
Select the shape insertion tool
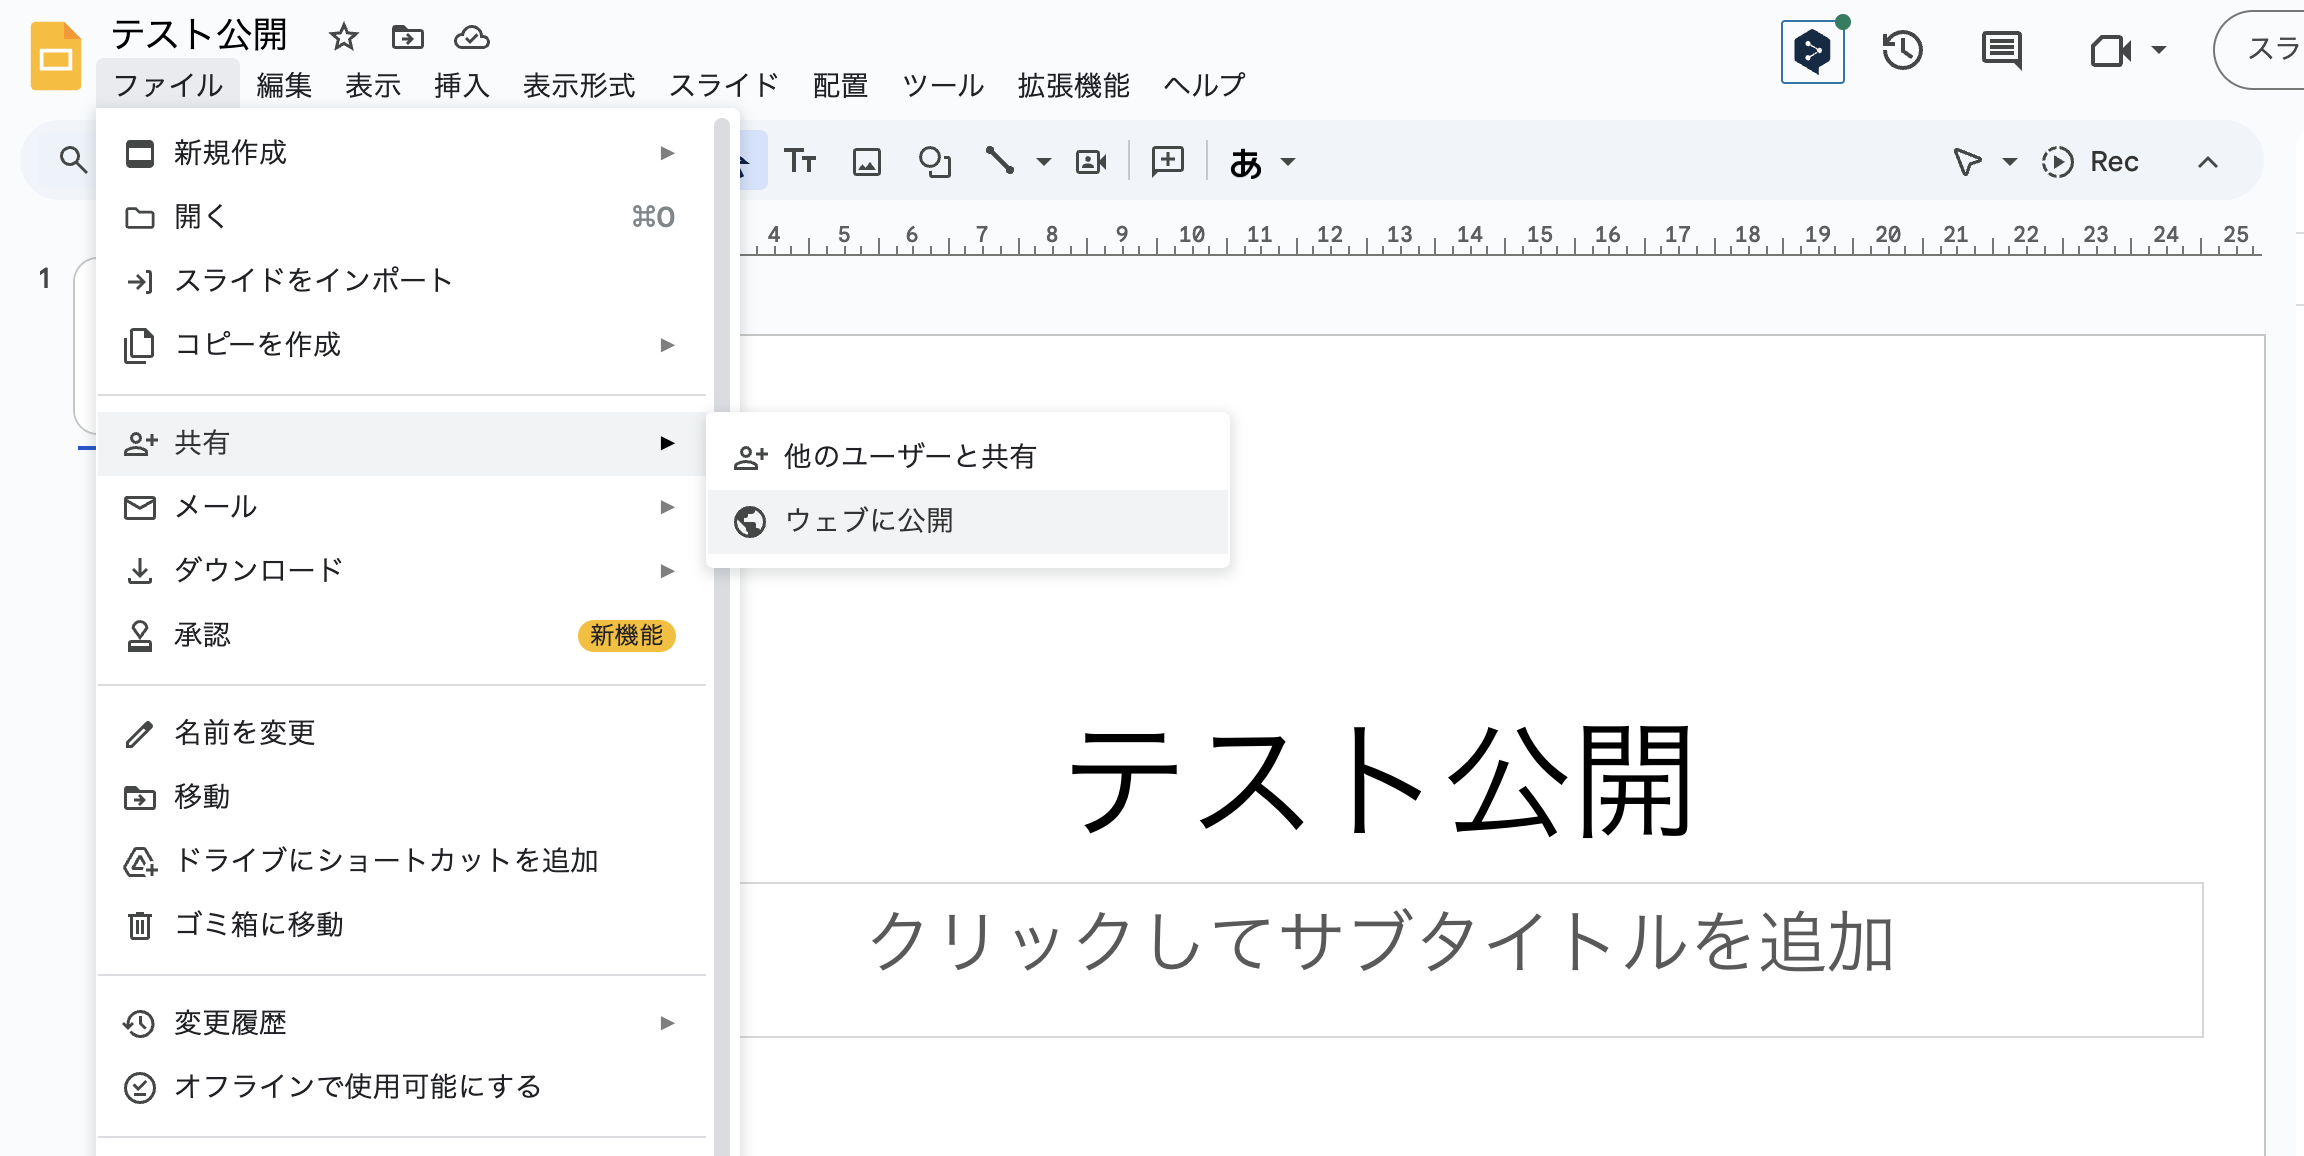tap(935, 160)
